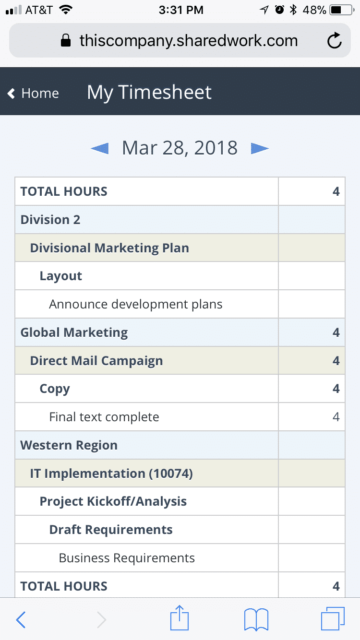Tap the forward arrow in the Safari toolbar

102,620
